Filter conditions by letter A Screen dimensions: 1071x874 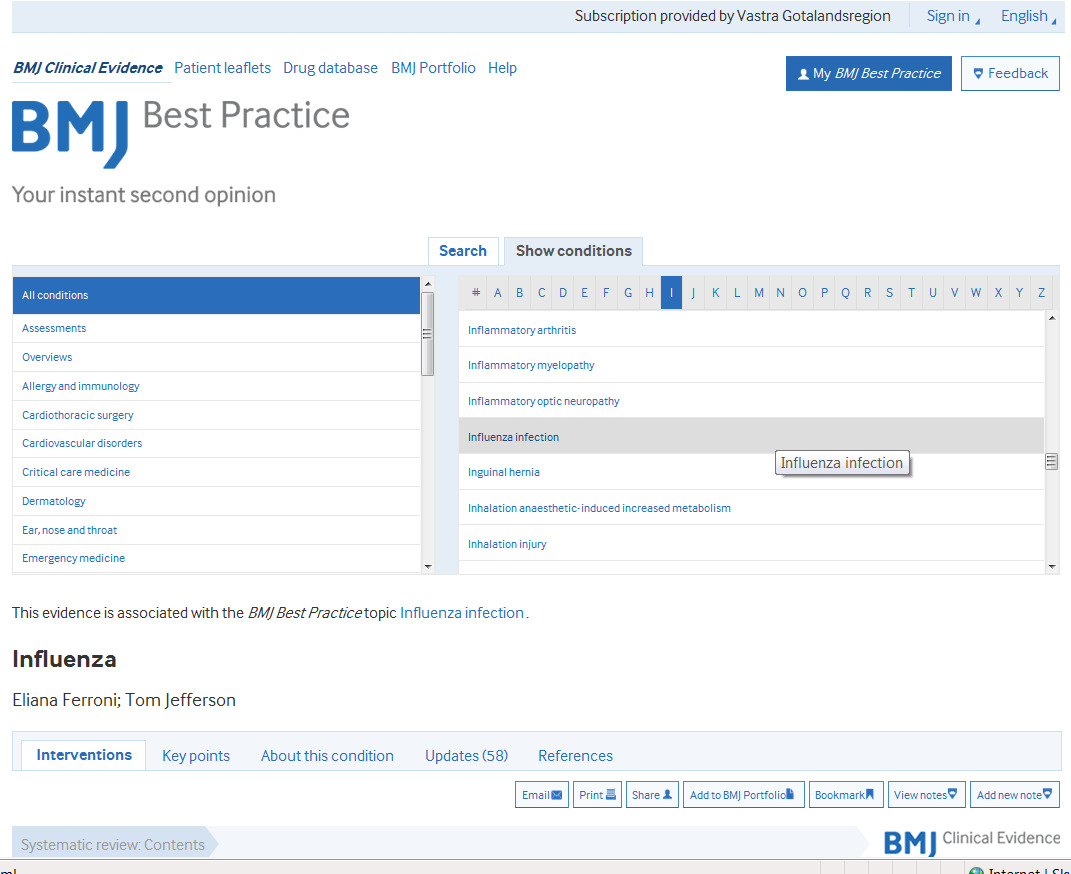[497, 293]
